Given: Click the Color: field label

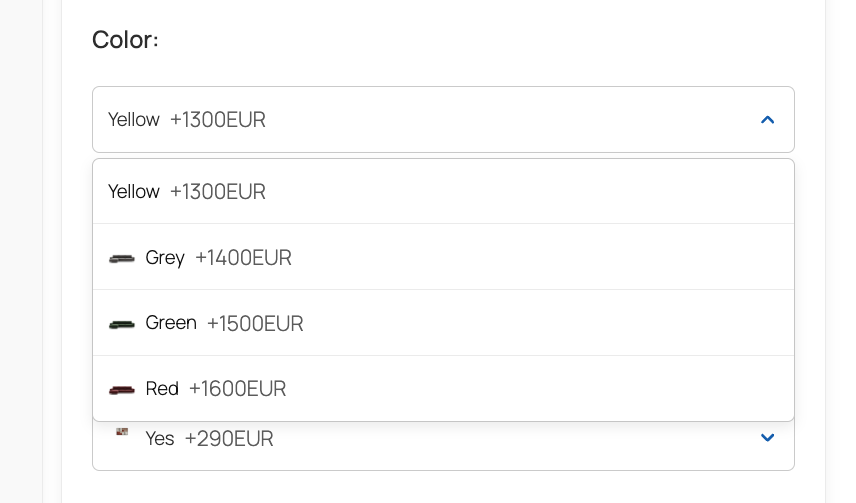Looking at the screenshot, I should click(125, 40).
